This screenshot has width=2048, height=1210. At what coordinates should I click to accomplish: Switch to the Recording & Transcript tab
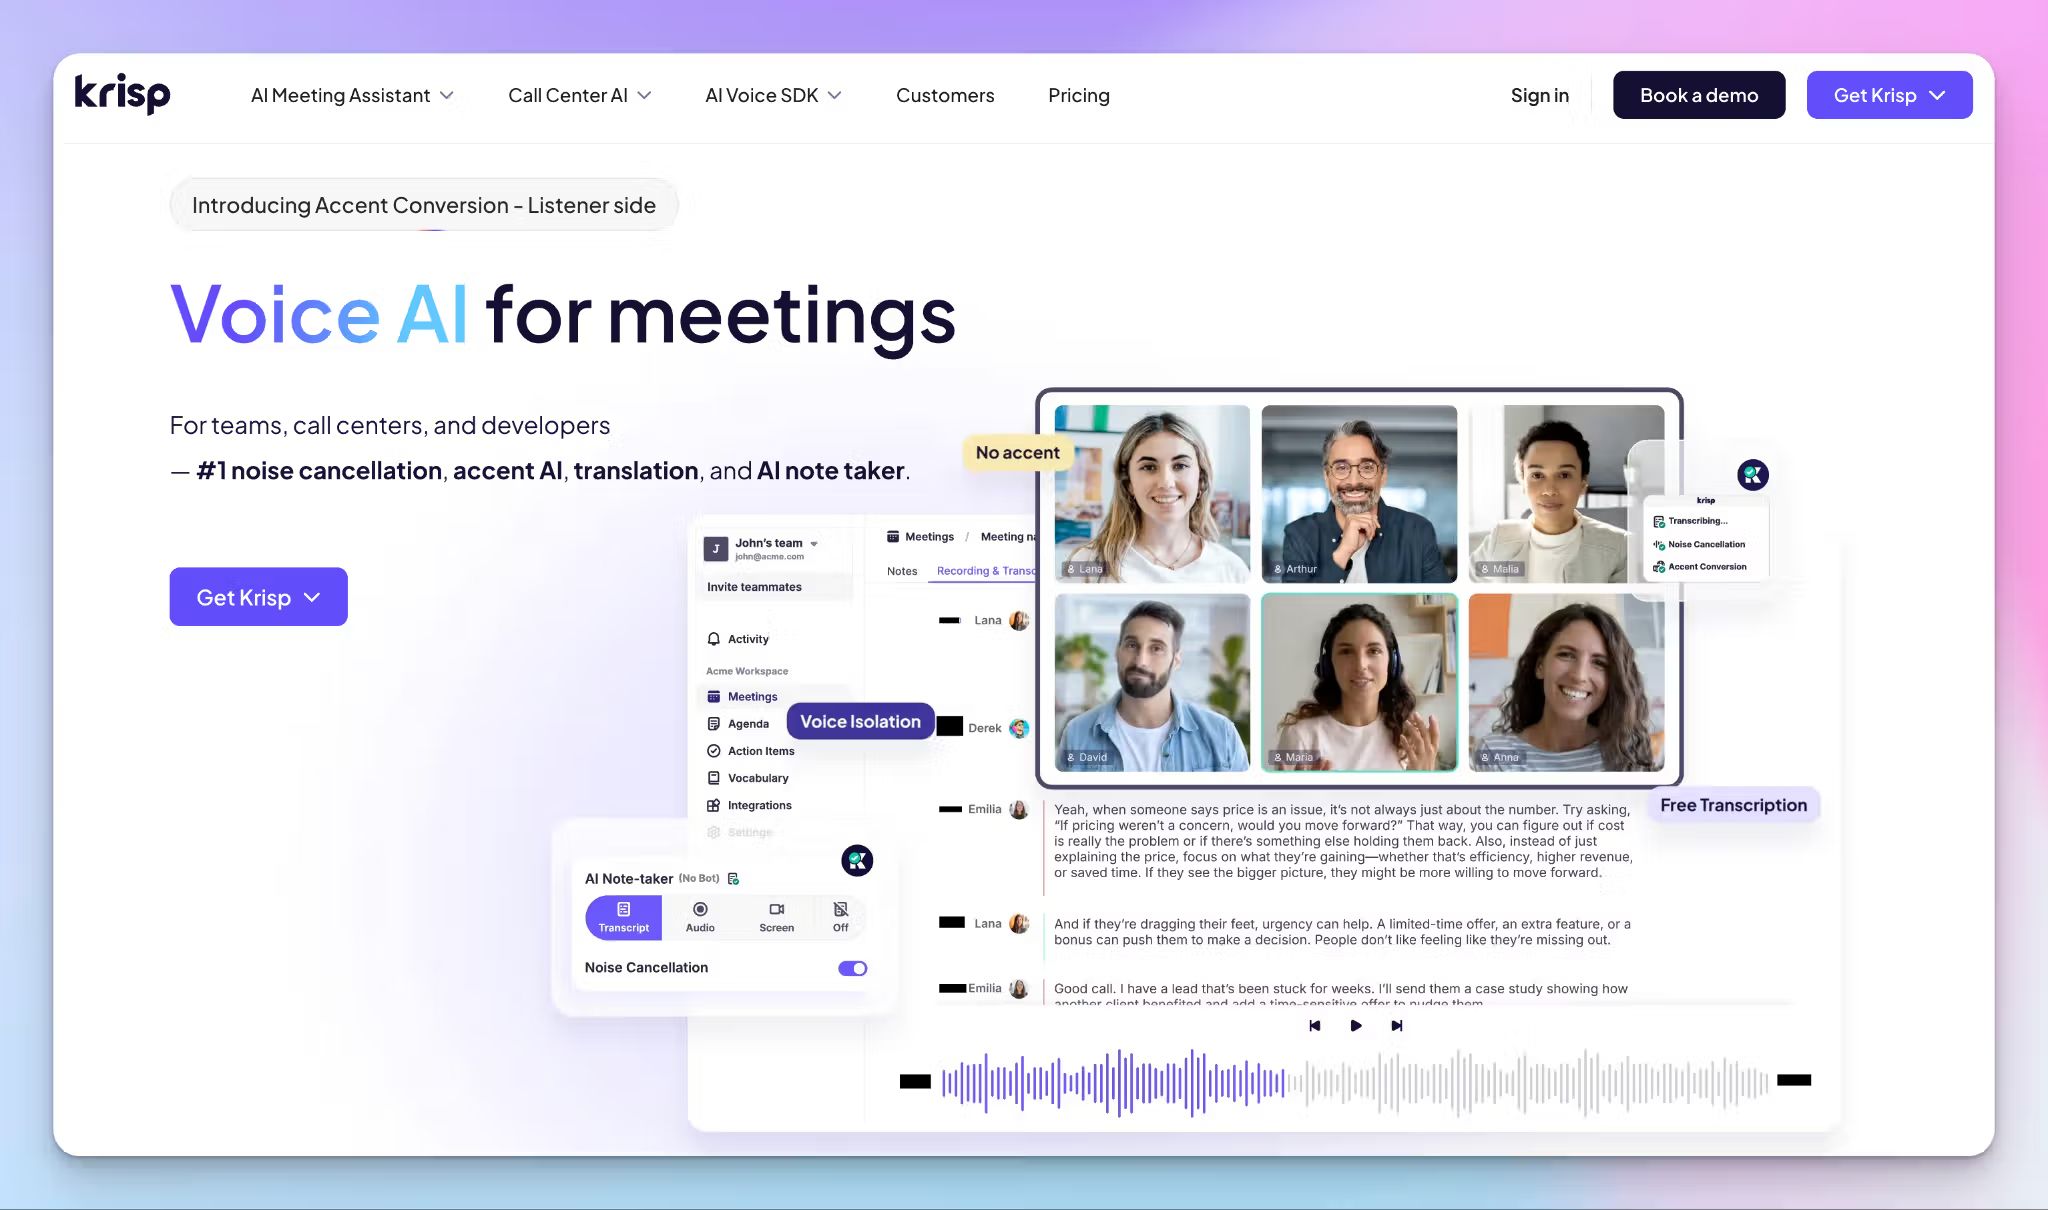coord(985,570)
